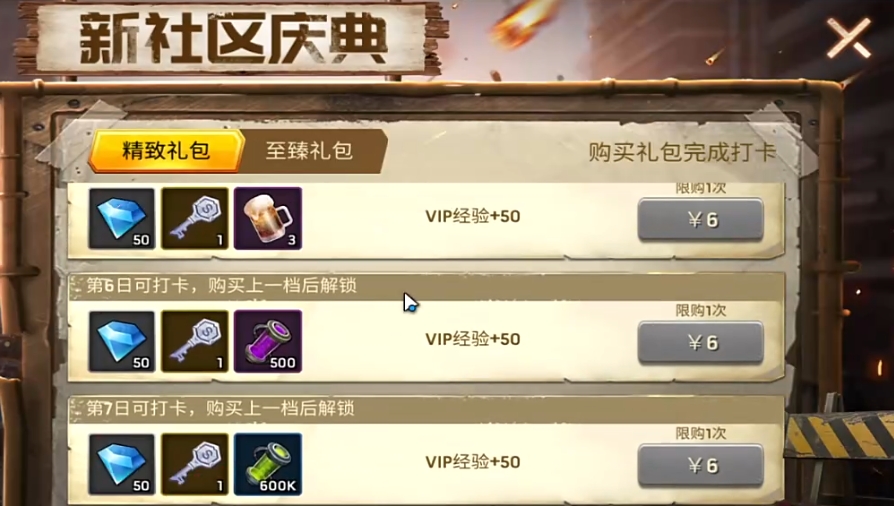Click the 购买礼包完成打卡 text
The height and width of the screenshot is (506, 894).
682,152
